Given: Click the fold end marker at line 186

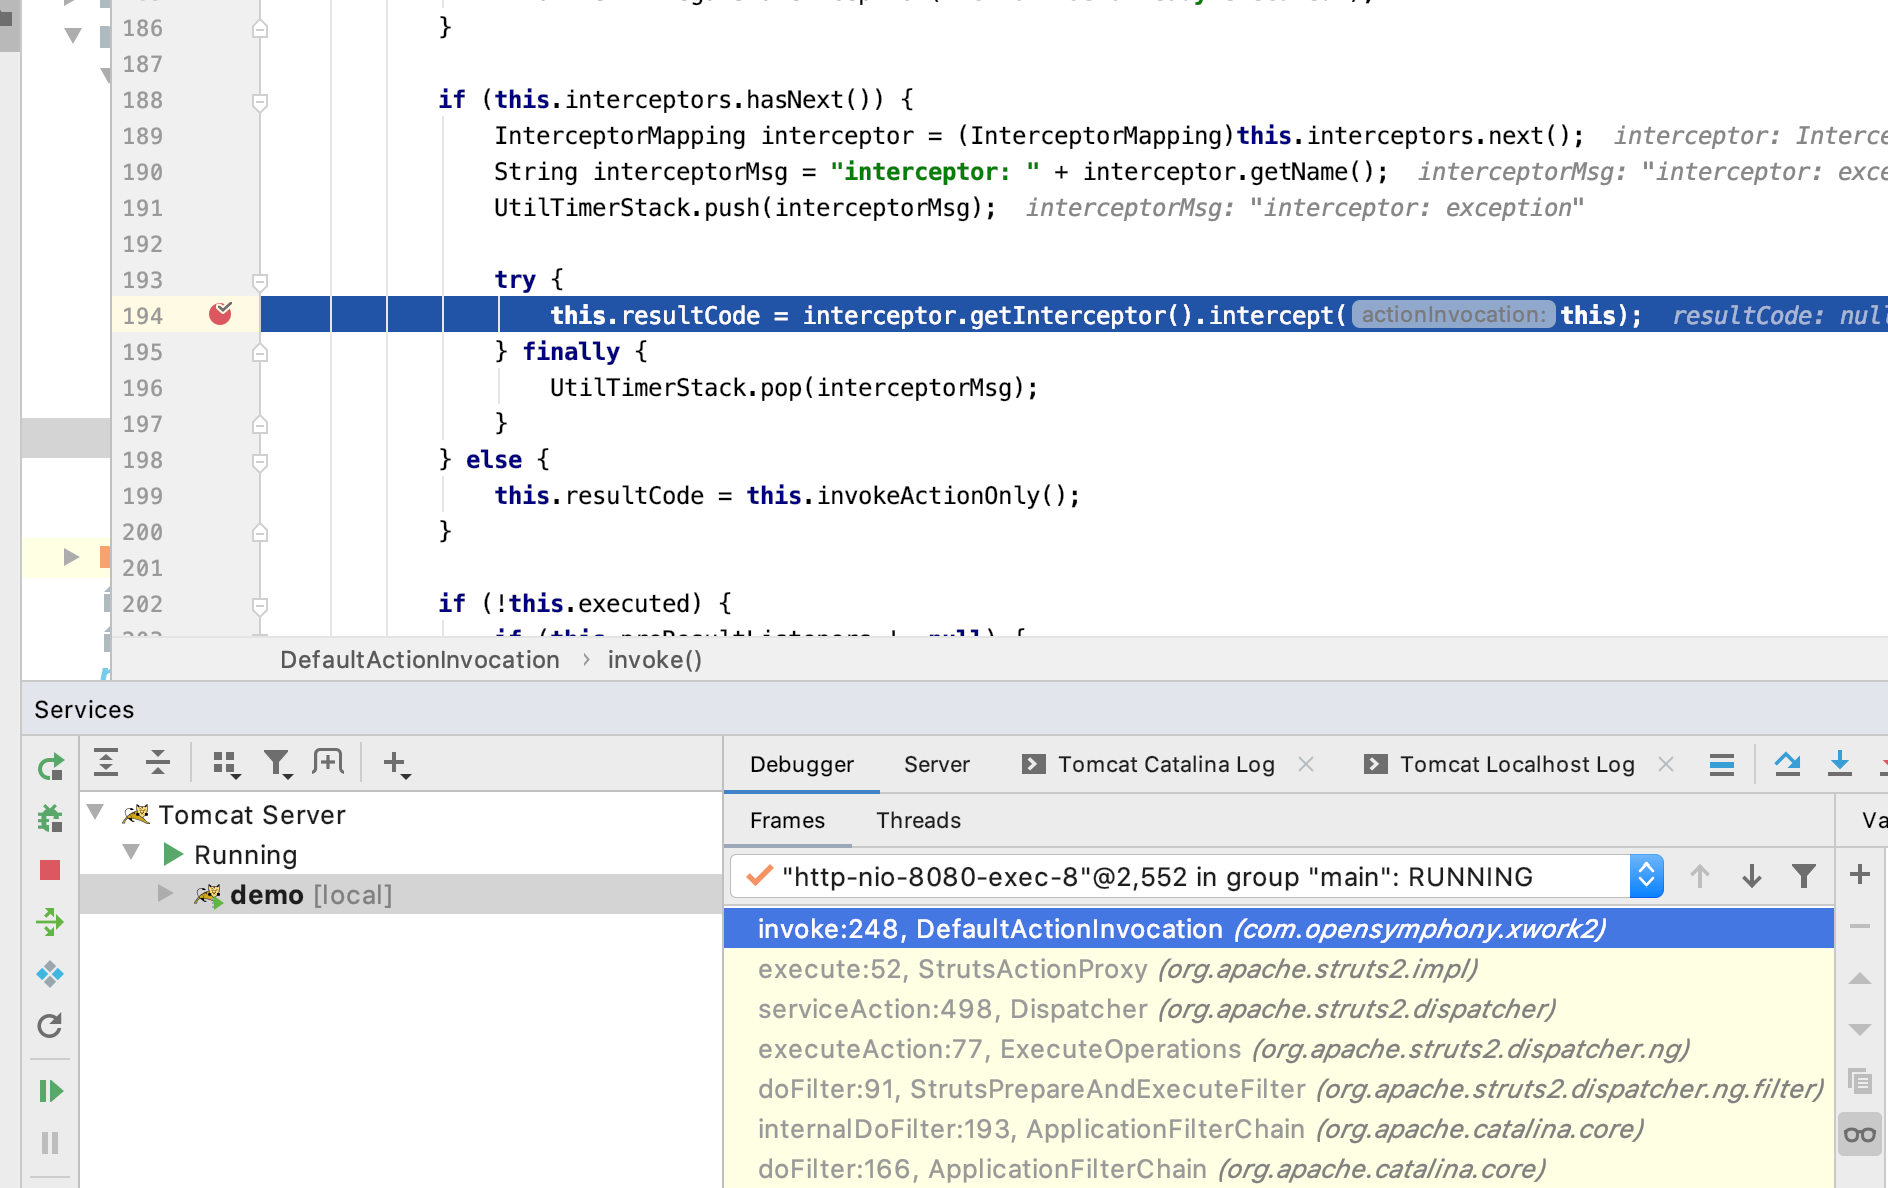Looking at the screenshot, I should click(260, 29).
